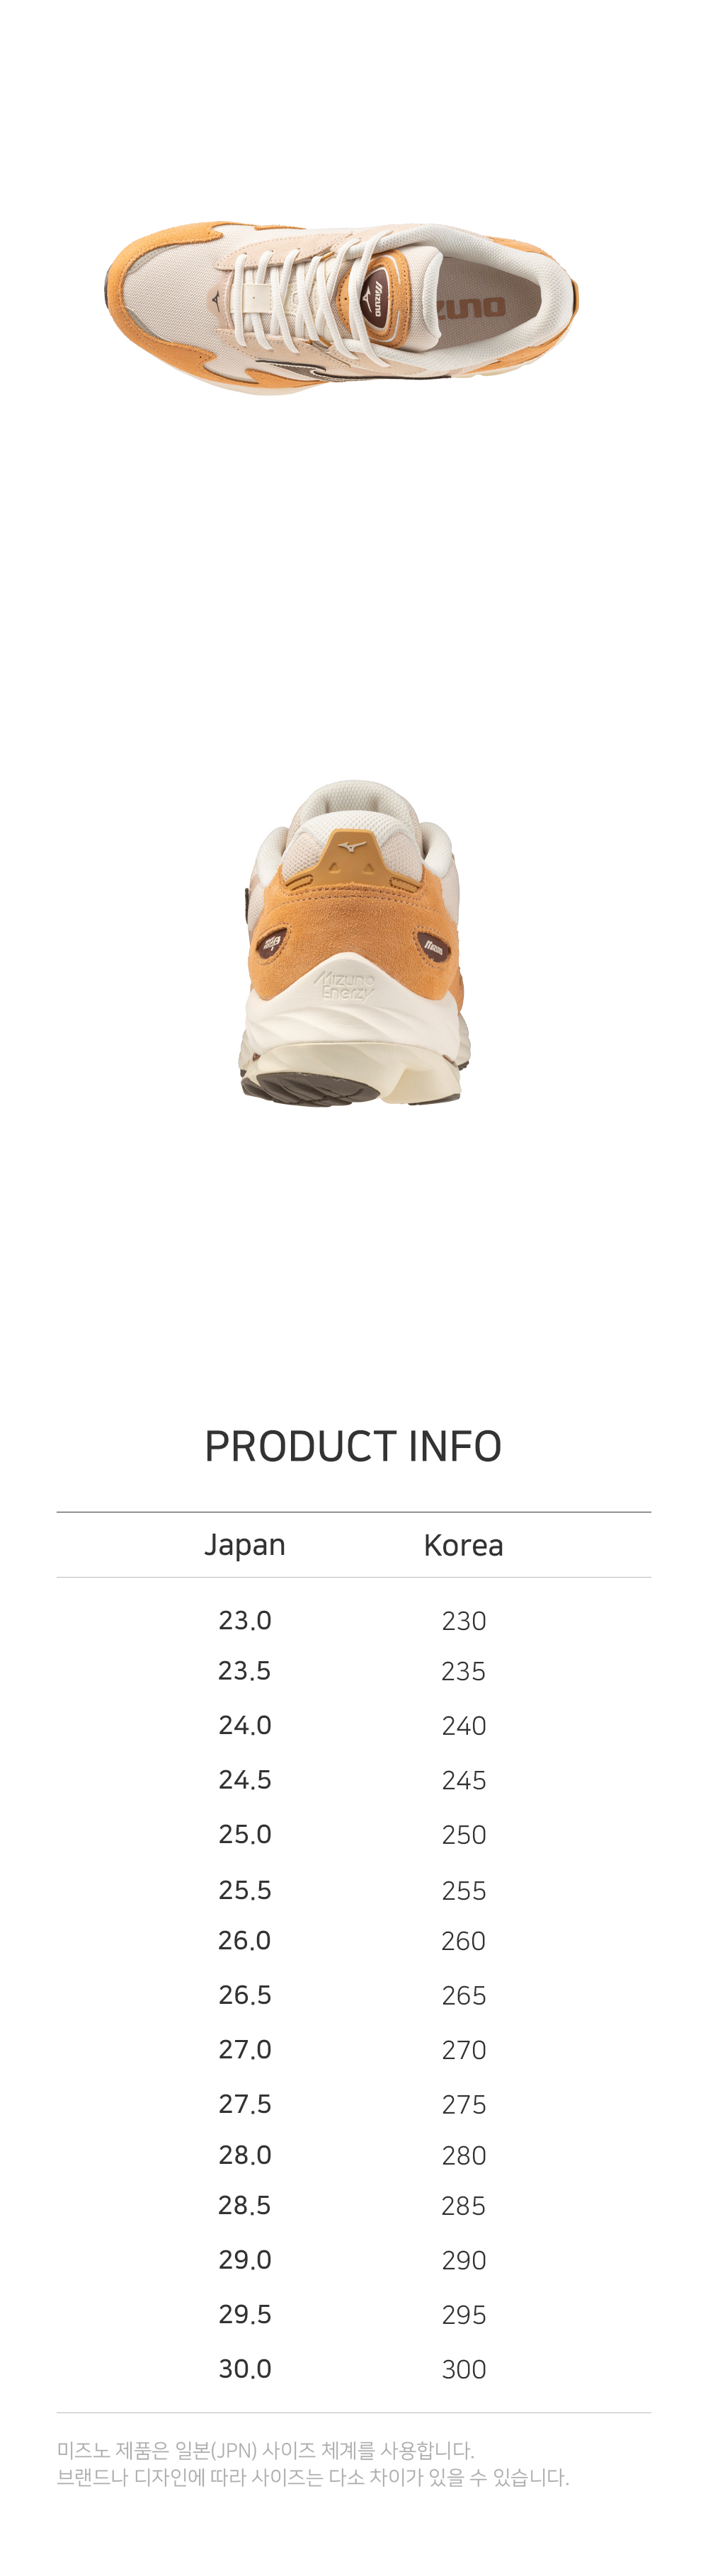Click Korea size 265 value
This screenshot has height=2576, width=708.
tap(464, 1995)
